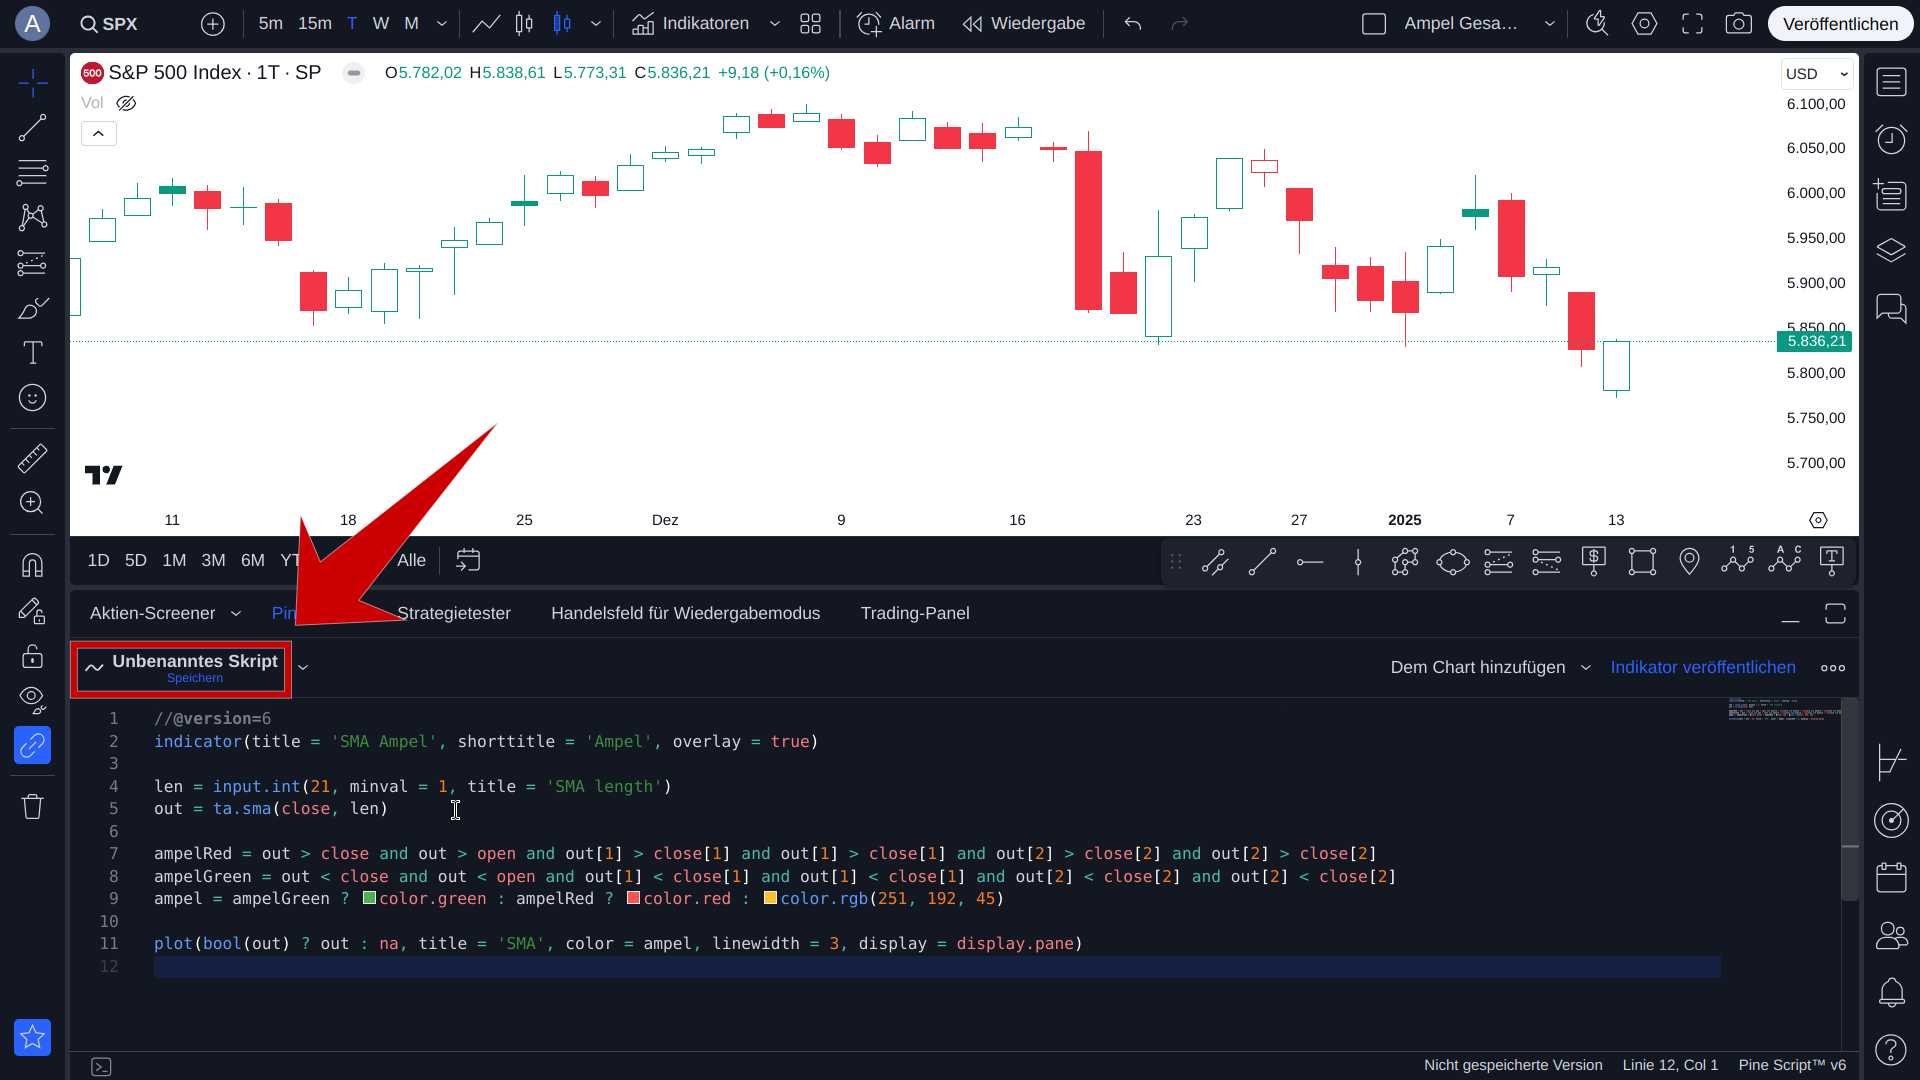Switch to the 15m timeframe

point(315,23)
